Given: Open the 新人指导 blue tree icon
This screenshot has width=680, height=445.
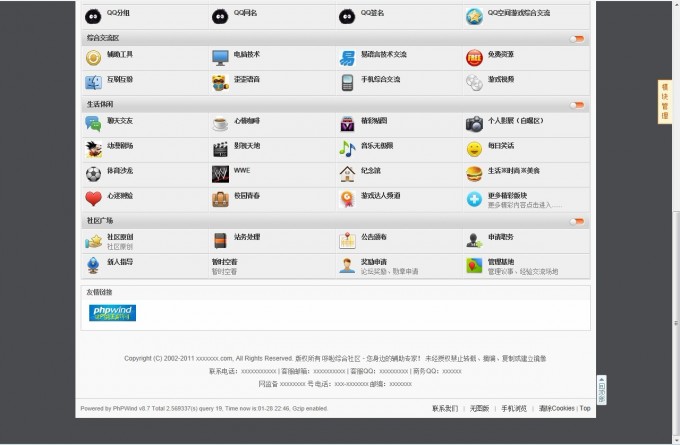Looking at the screenshot, I should (93, 265).
